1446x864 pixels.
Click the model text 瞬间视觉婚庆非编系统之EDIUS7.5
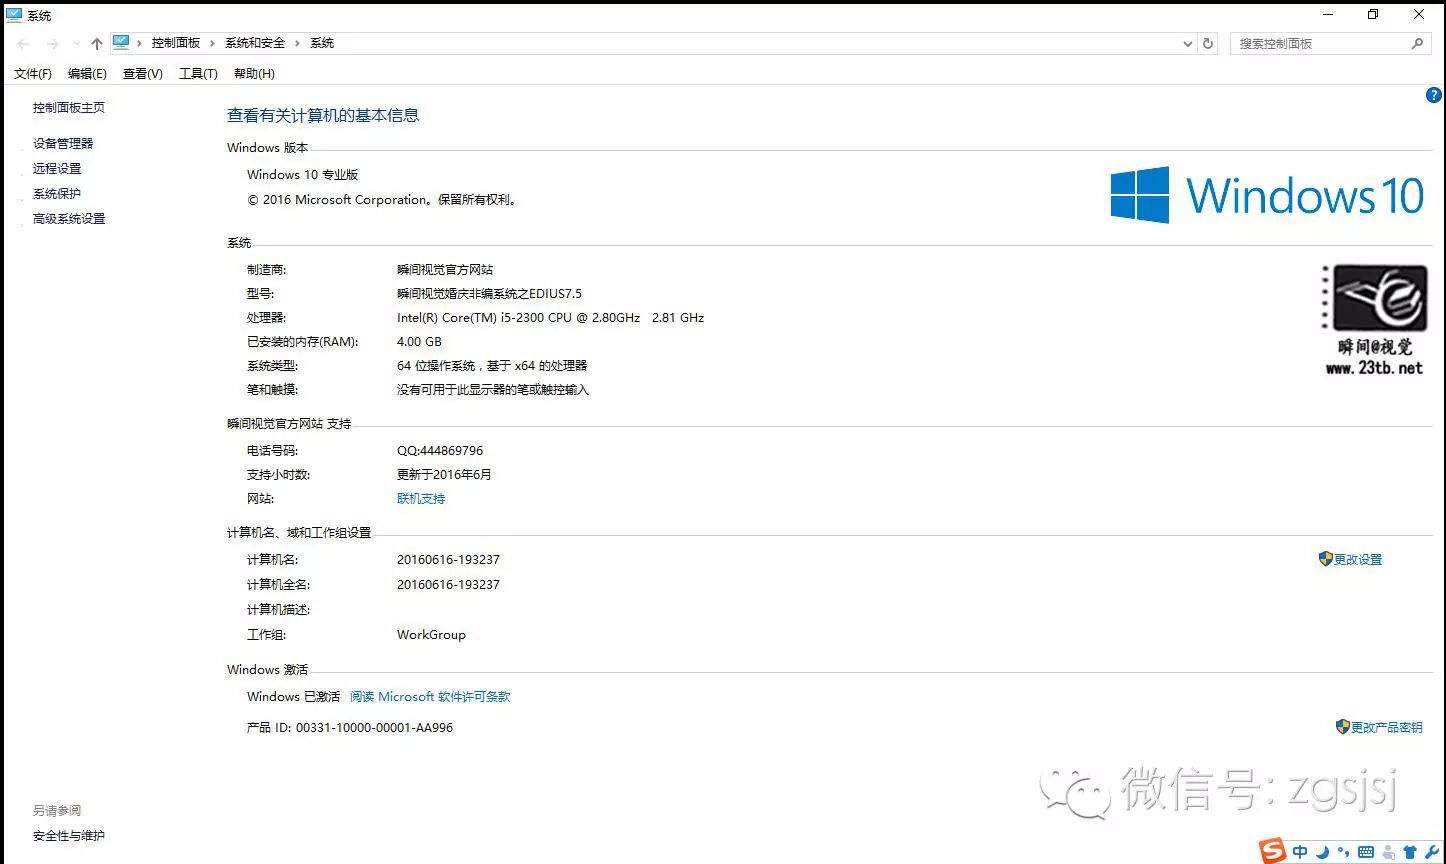click(x=489, y=294)
